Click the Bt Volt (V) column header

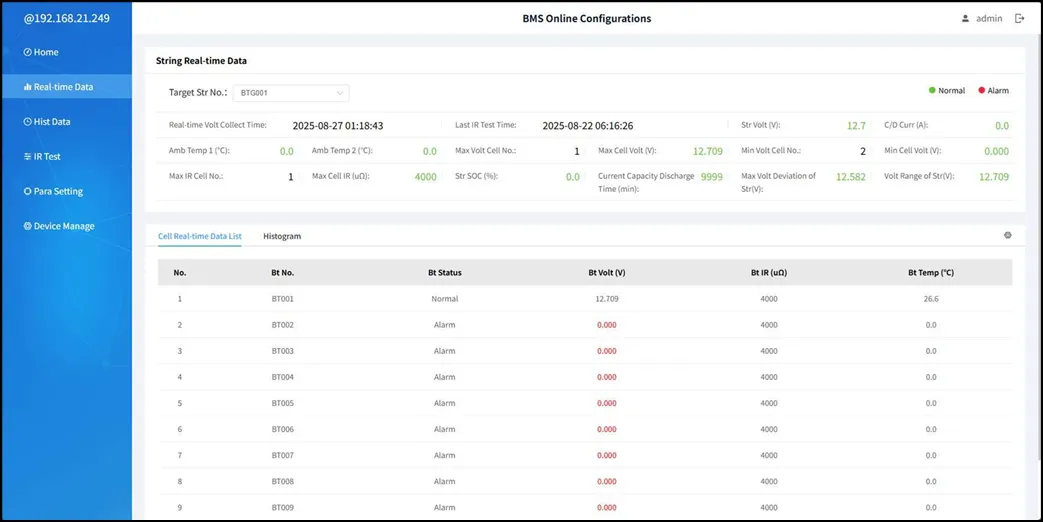[x=607, y=273]
